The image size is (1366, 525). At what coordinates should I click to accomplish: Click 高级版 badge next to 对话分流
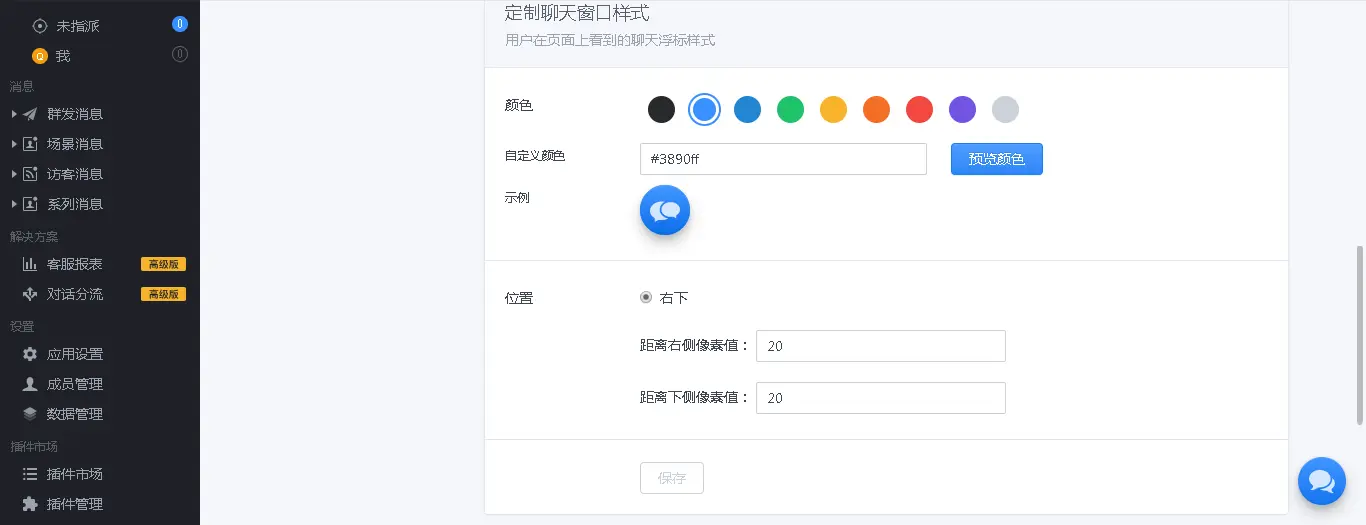[163, 294]
